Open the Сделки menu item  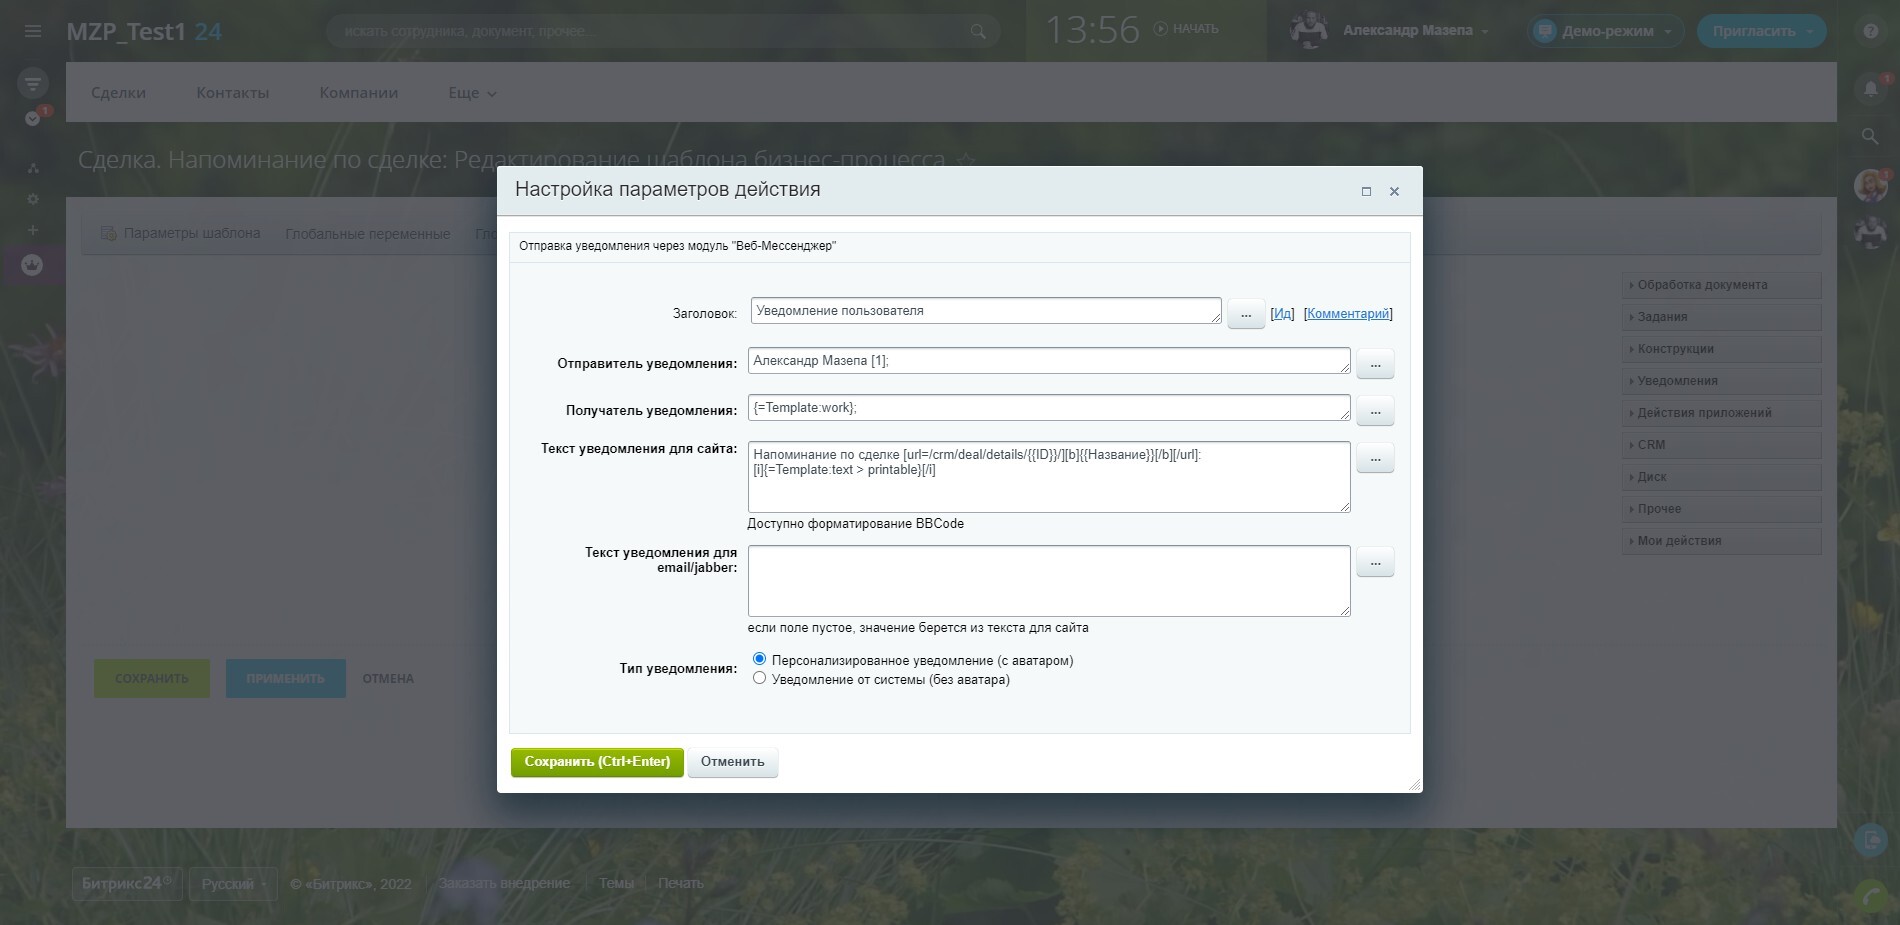(x=118, y=93)
